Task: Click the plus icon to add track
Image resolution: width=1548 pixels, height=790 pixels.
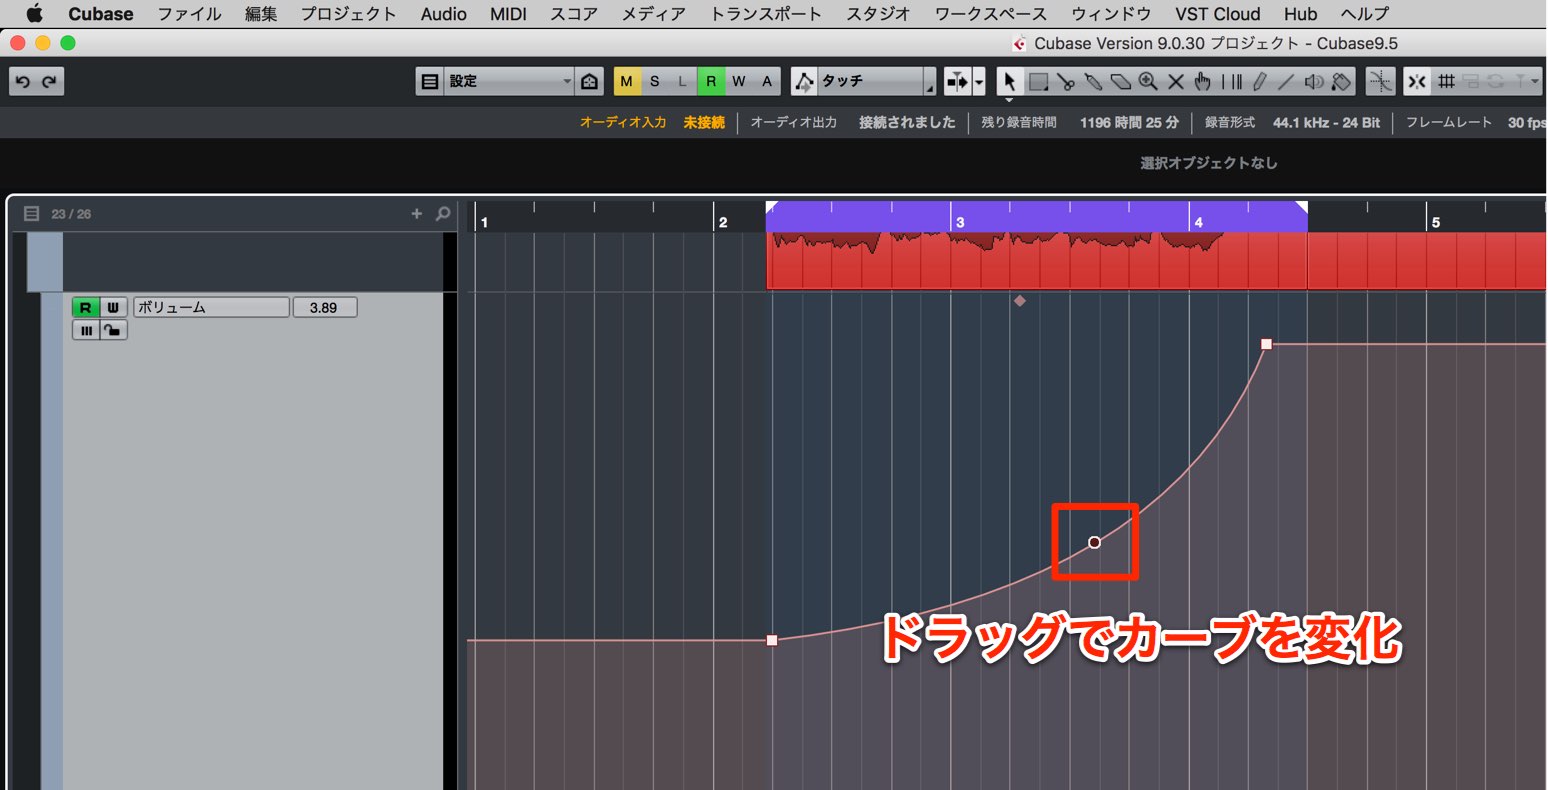Action: coord(417,213)
